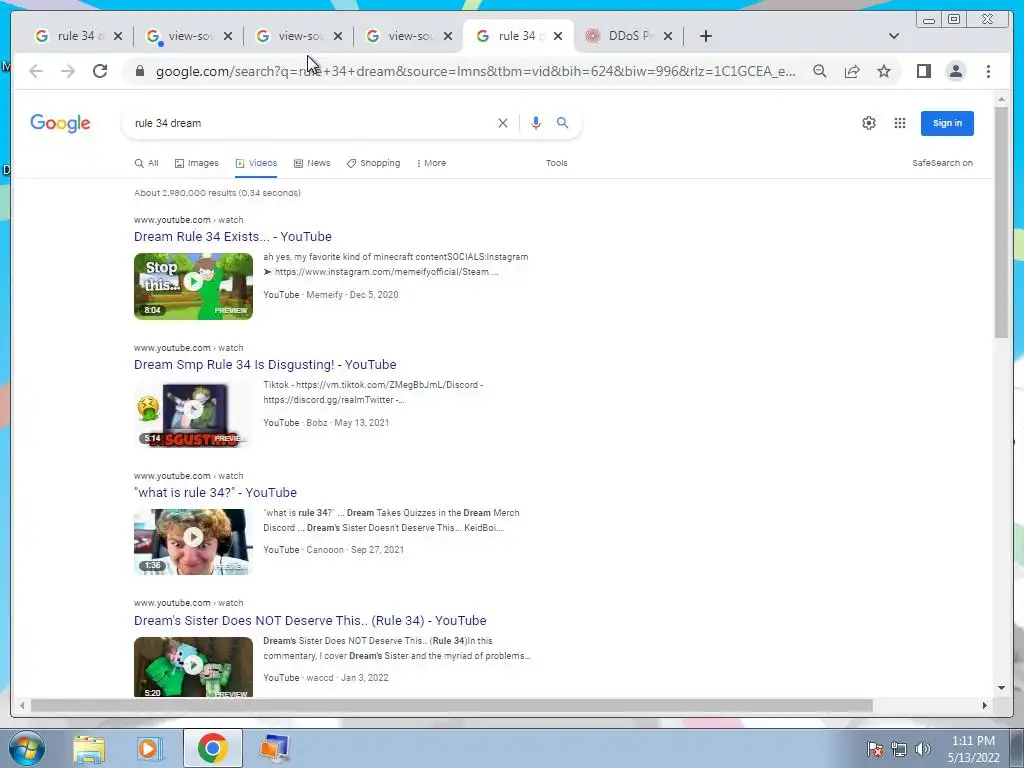Submit search with the magnifier icon
Screen dimensions: 1024x768
pos(562,123)
